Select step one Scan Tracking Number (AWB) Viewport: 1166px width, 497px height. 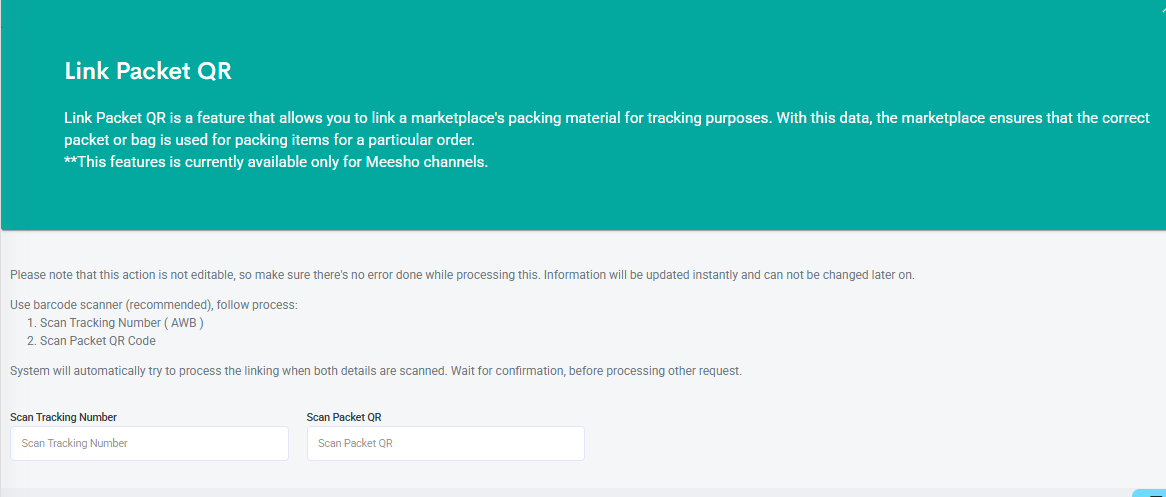115,324
